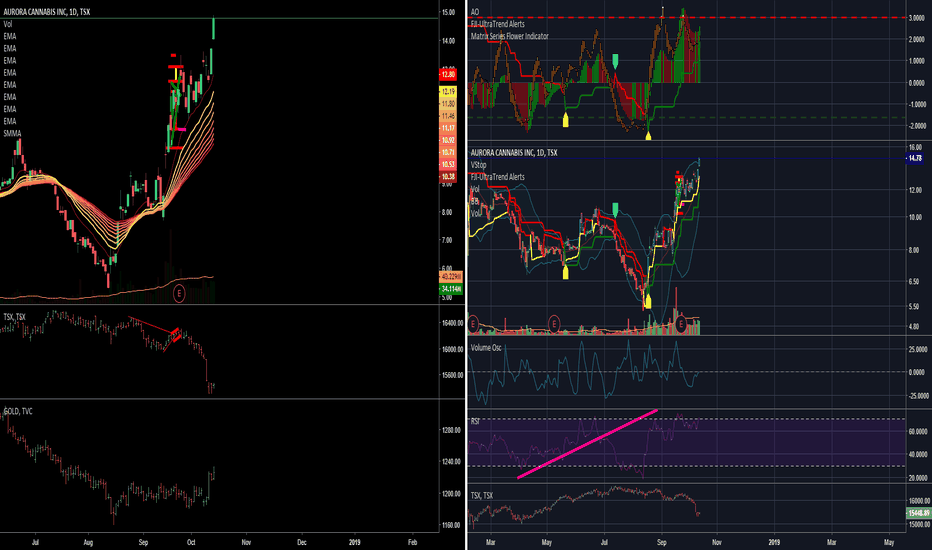The width and height of the screenshot is (932, 550).
Task: Click the yellow up-arrow alert at the August low on the right price chart
Action: tap(648, 301)
